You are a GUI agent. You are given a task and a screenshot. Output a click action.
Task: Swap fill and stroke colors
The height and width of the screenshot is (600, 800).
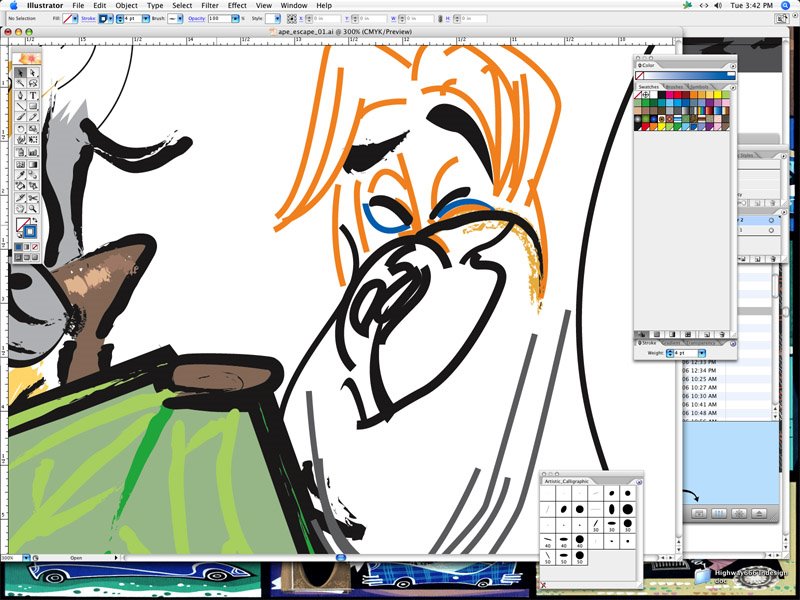coord(35,219)
